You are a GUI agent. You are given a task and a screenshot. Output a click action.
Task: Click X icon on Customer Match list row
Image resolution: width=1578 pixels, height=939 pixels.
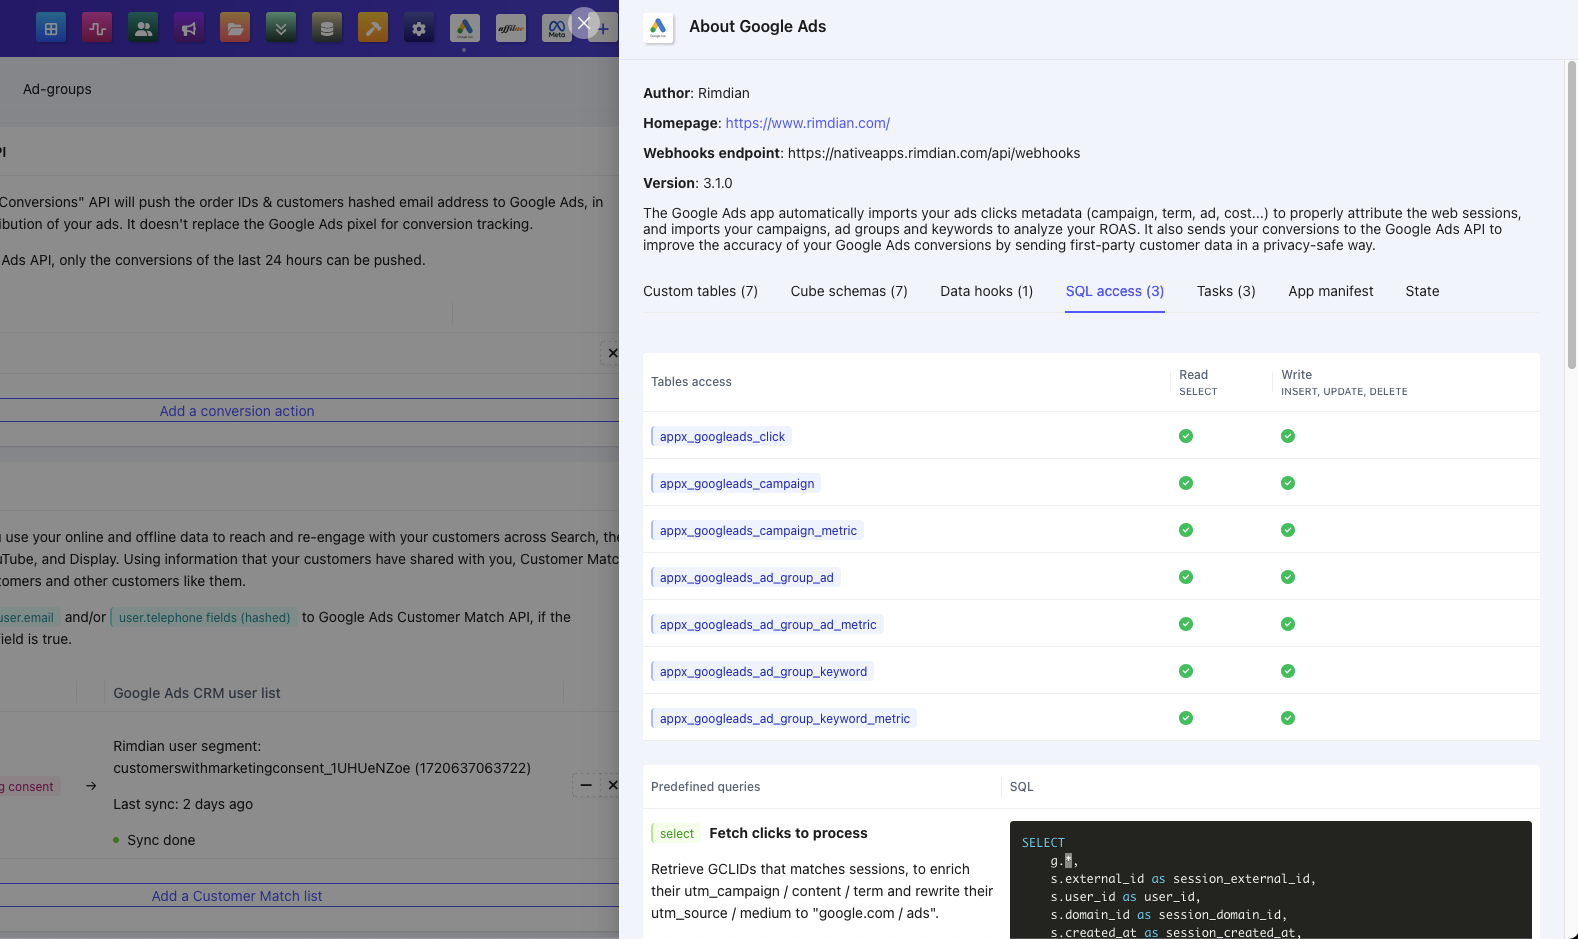click(x=613, y=785)
